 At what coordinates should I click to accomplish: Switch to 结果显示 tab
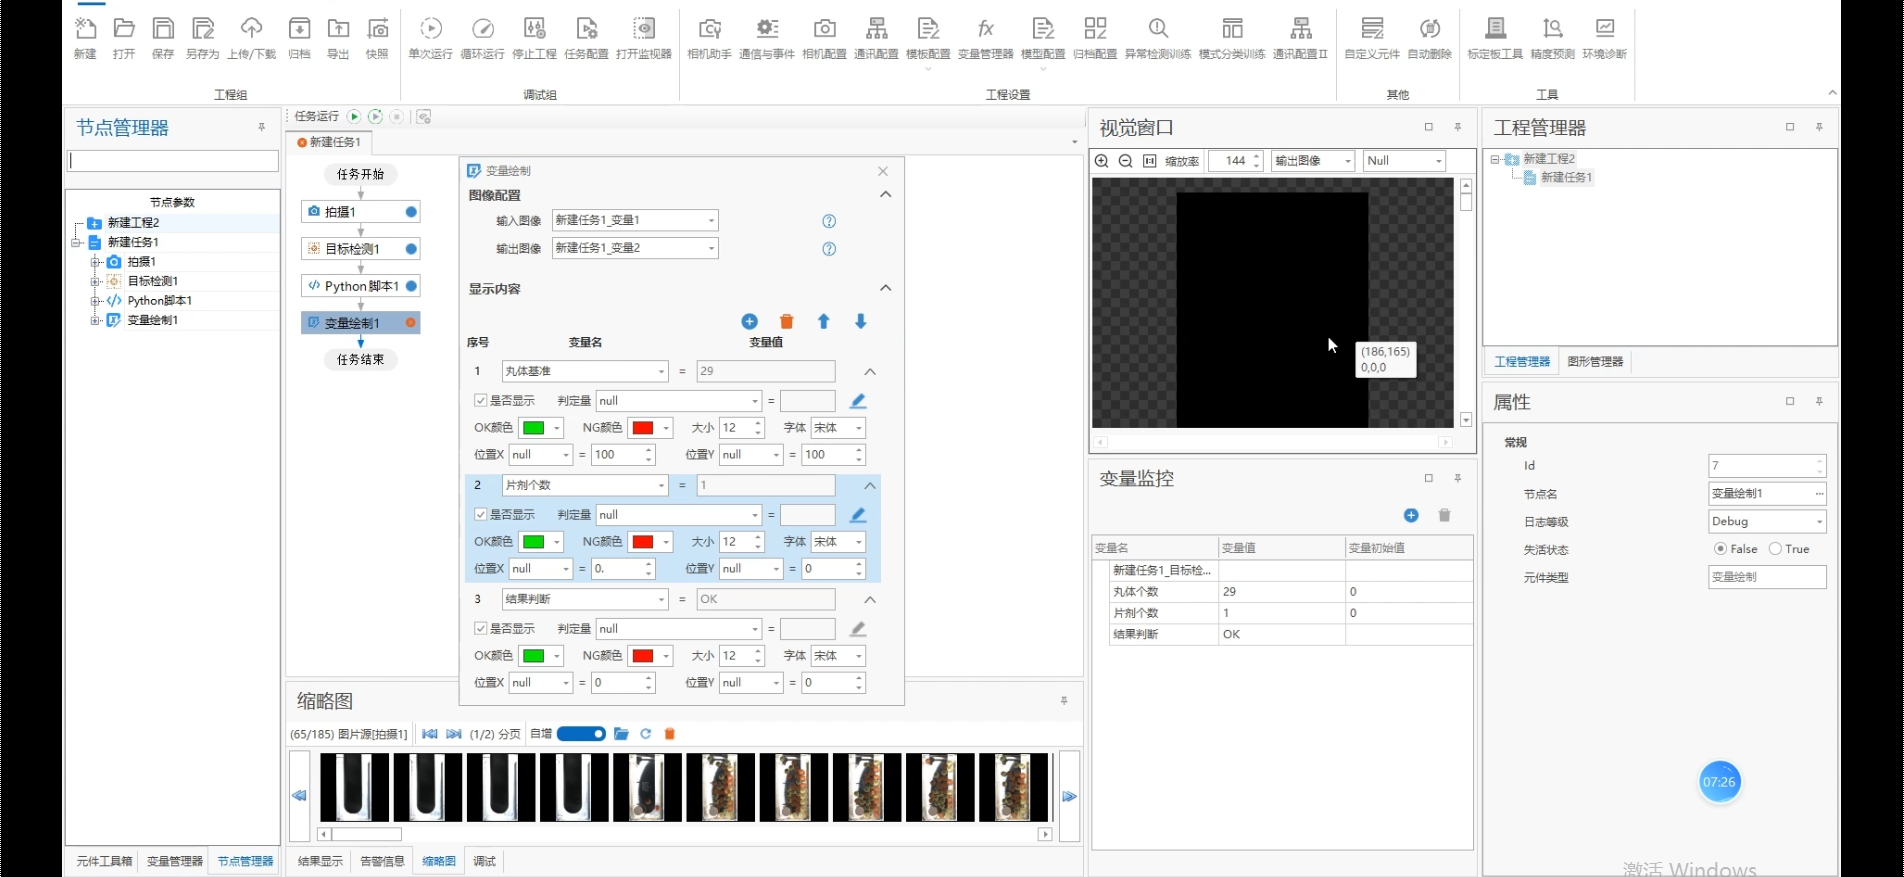(x=320, y=861)
